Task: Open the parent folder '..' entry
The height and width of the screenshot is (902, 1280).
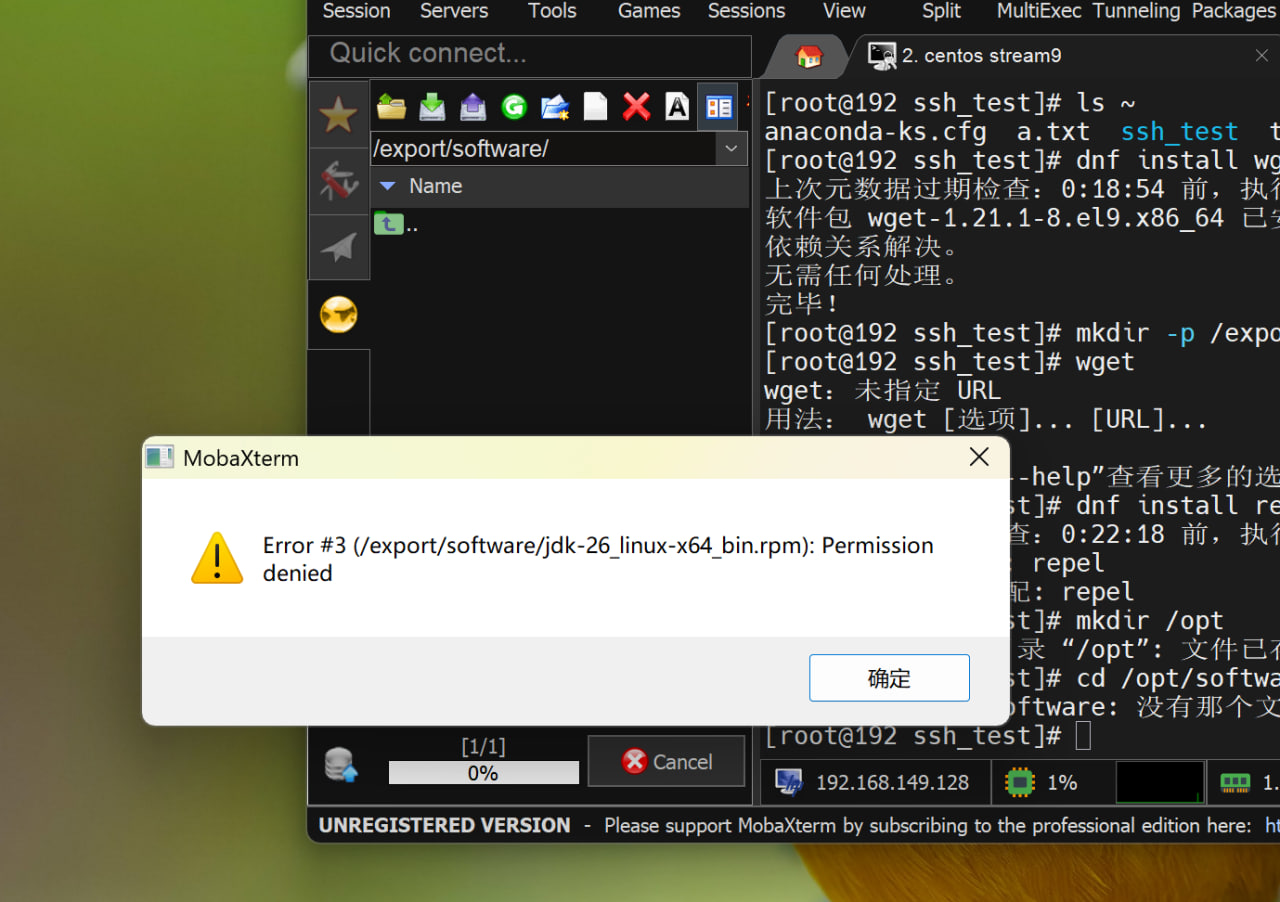Action: point(397,224)
